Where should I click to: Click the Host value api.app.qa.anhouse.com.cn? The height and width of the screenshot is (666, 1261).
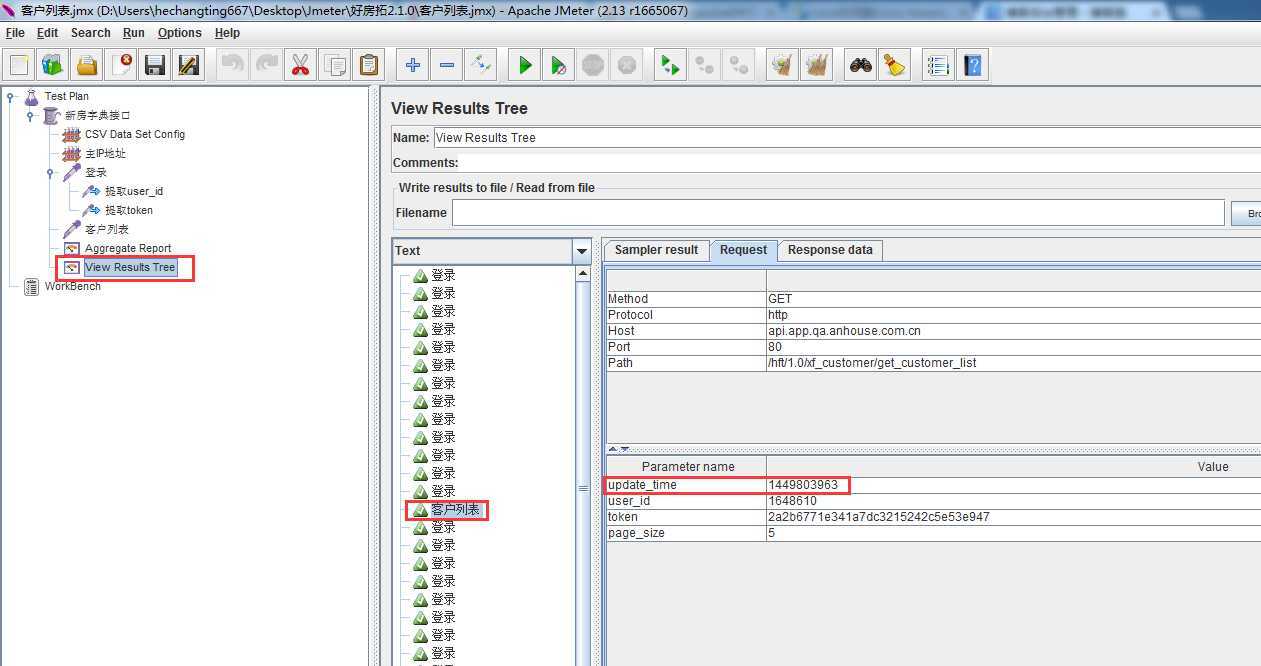(x=844, y=331)
